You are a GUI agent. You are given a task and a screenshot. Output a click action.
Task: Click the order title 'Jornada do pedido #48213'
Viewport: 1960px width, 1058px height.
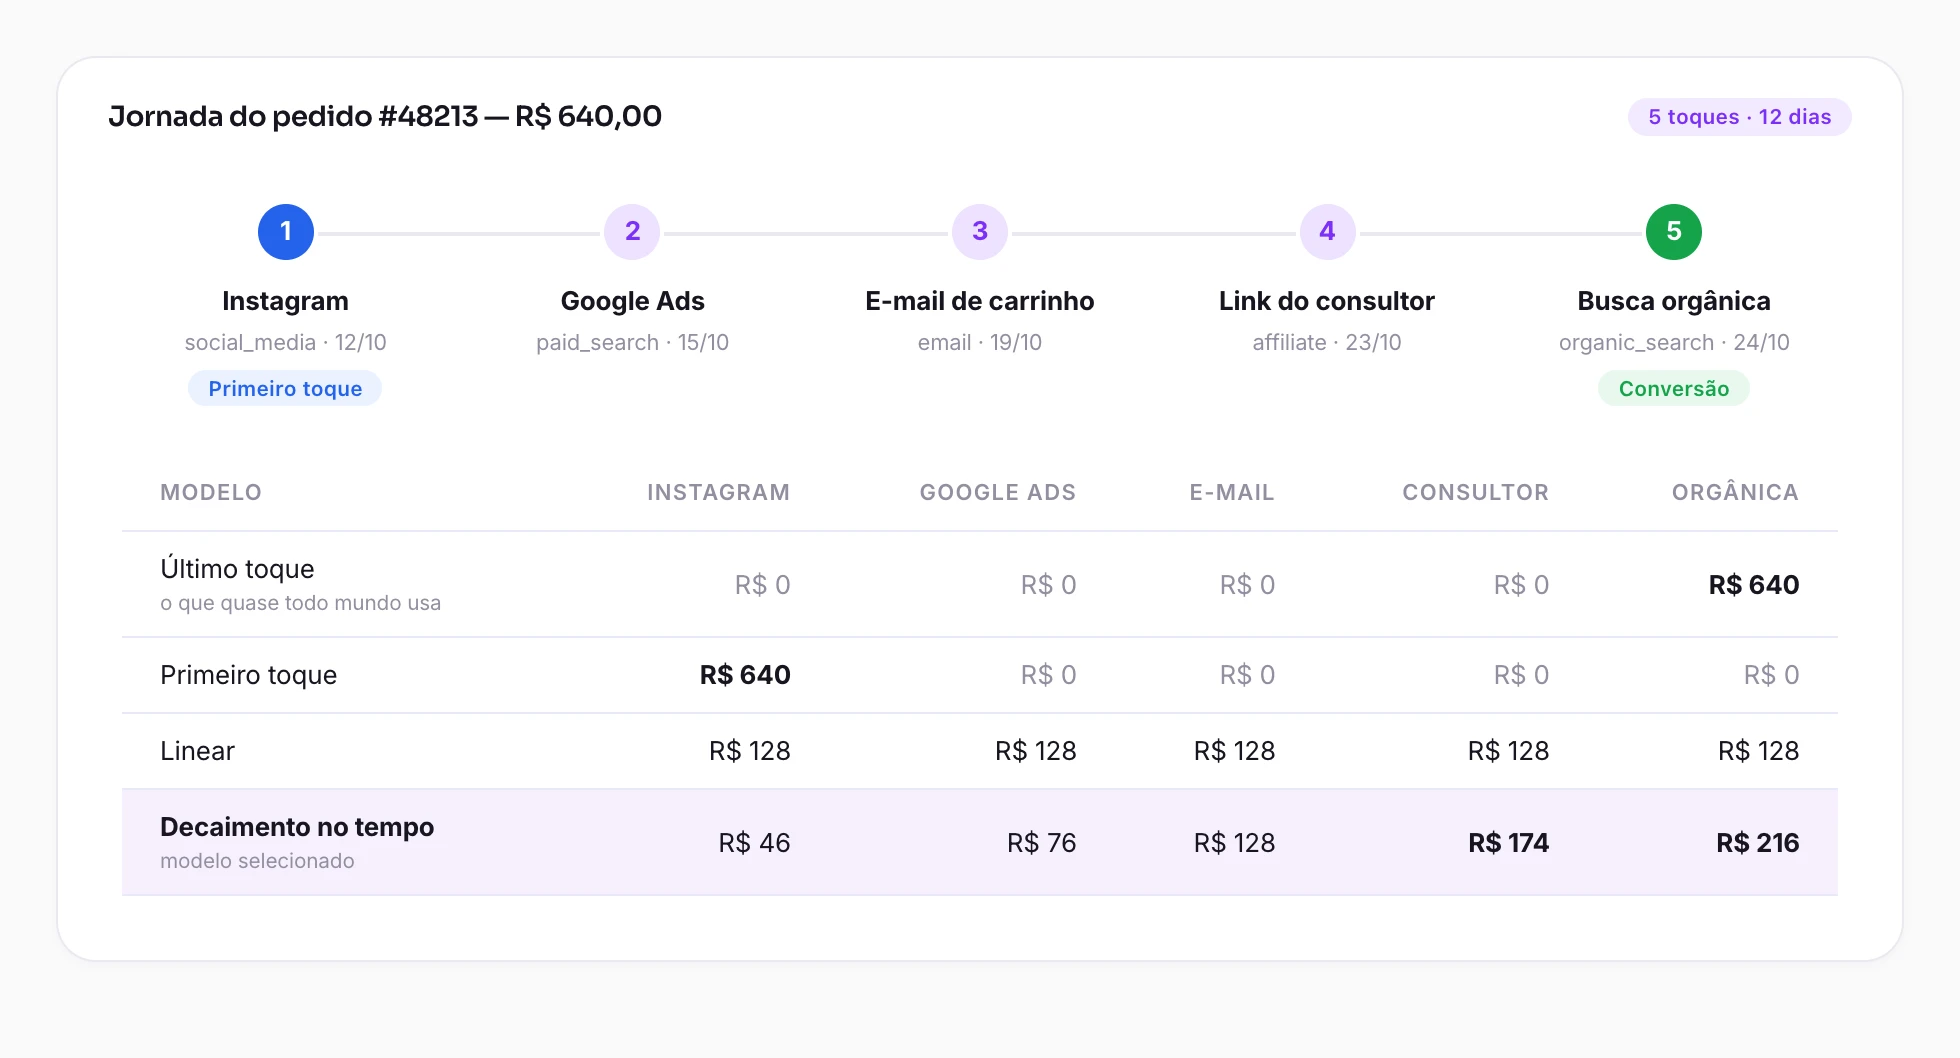(294, 116)
